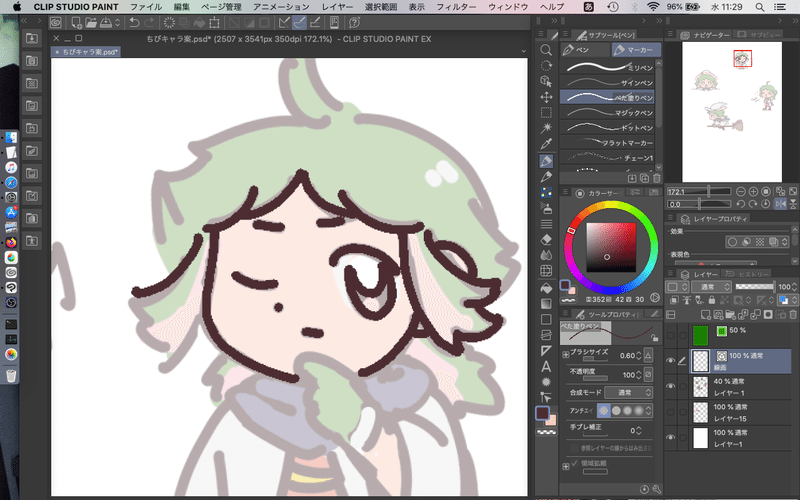
Task: Select the first anti-aliasing option
Action: point(604,410)
